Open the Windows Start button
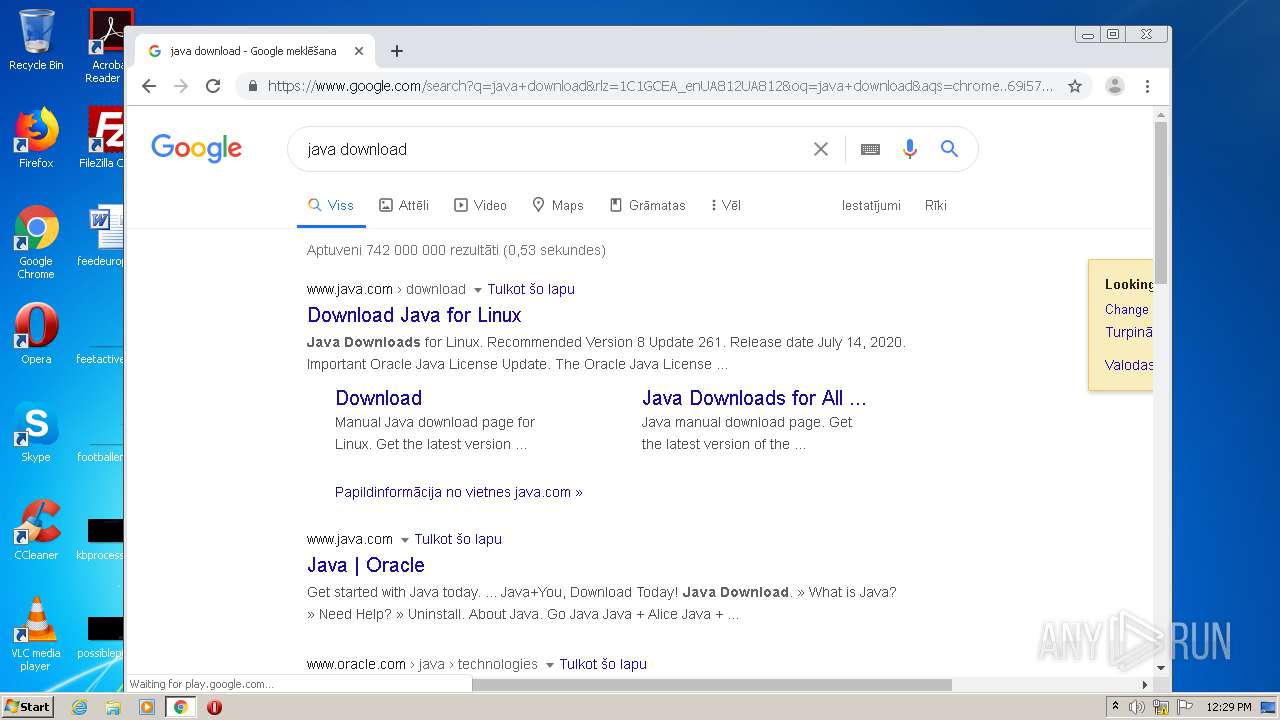The image size is (1280, 720). click(27, 707)
